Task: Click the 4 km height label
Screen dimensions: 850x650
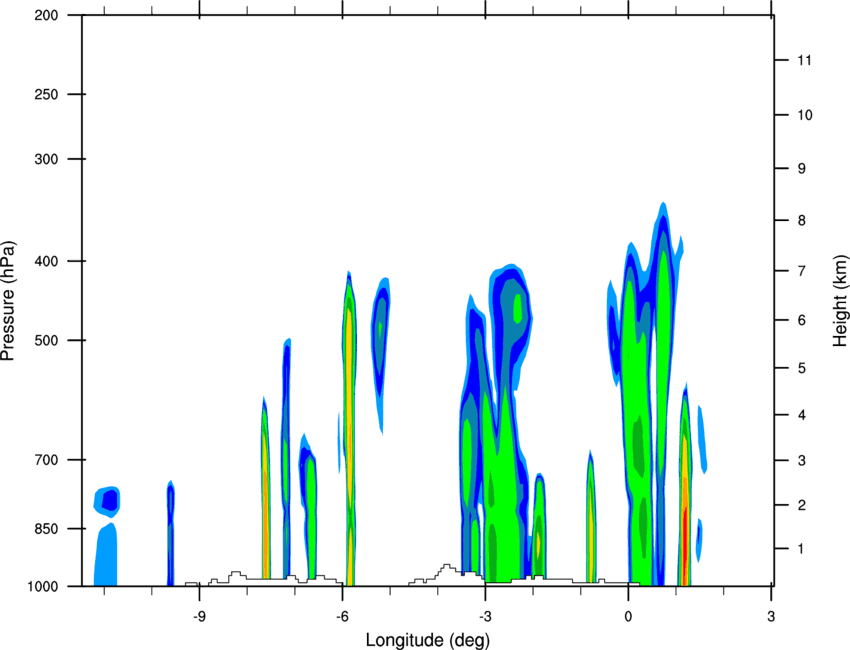Action: [802, 415]
